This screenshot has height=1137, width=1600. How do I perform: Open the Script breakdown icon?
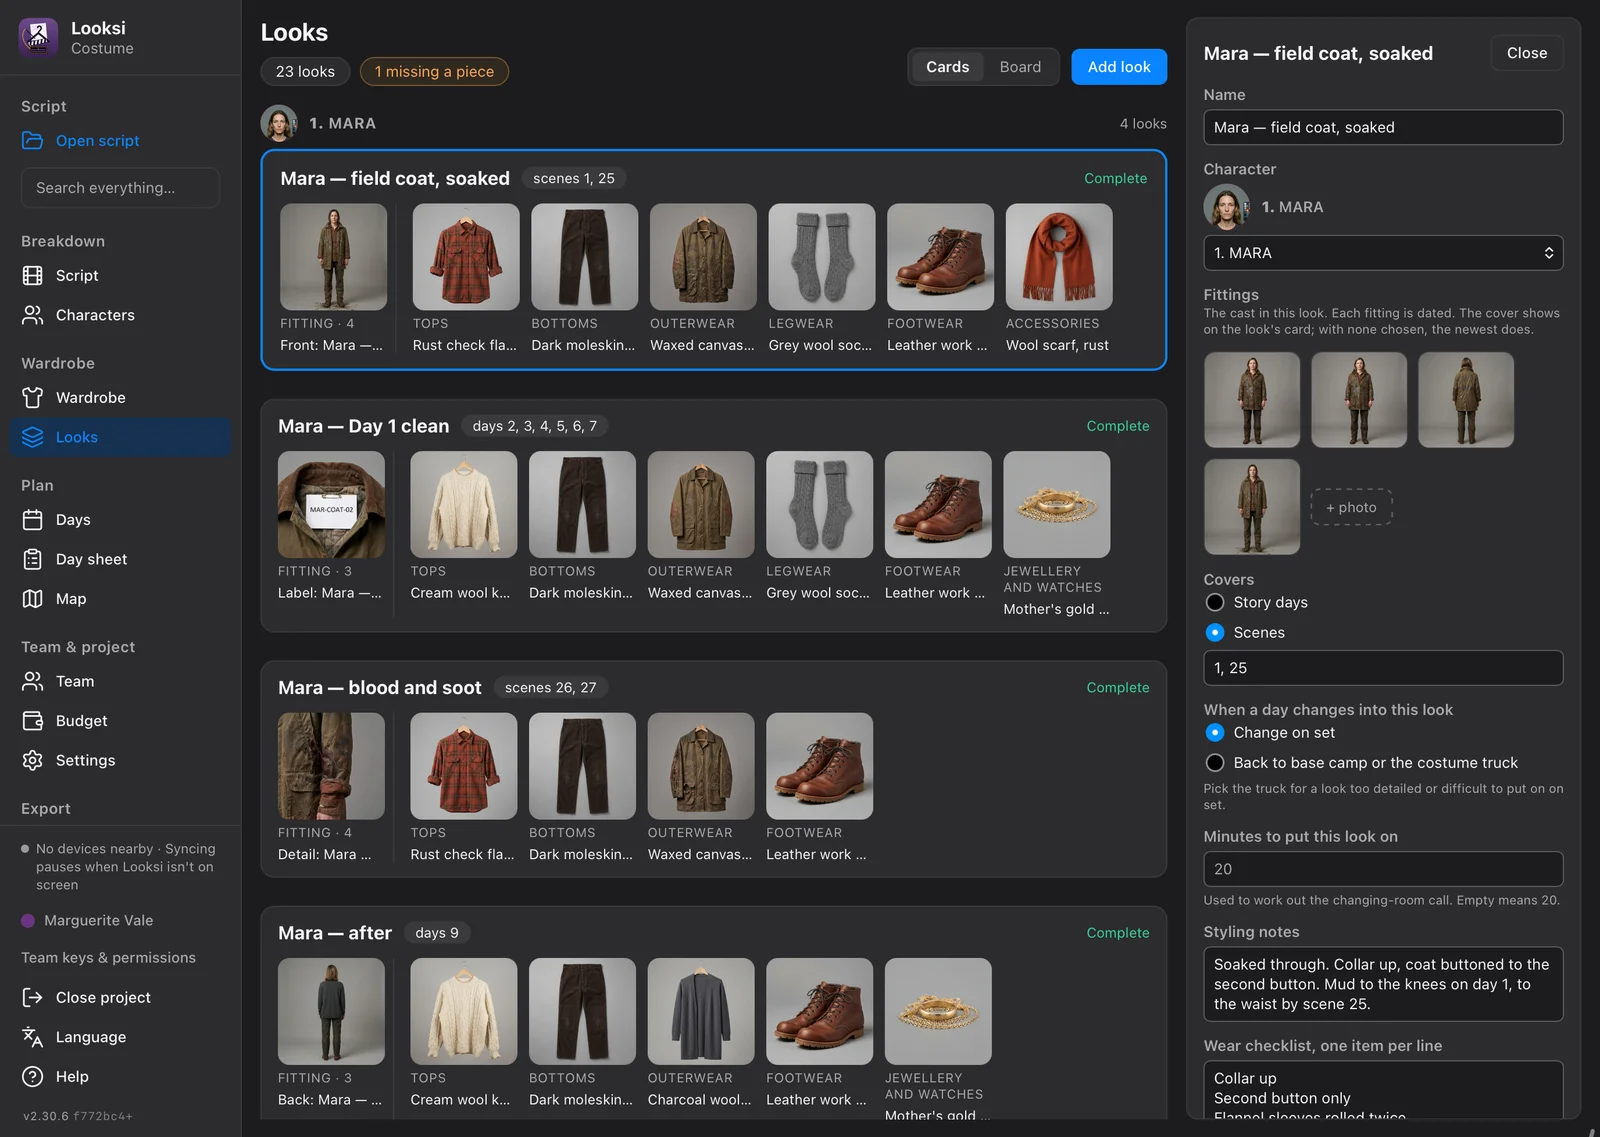pos(33,276)
